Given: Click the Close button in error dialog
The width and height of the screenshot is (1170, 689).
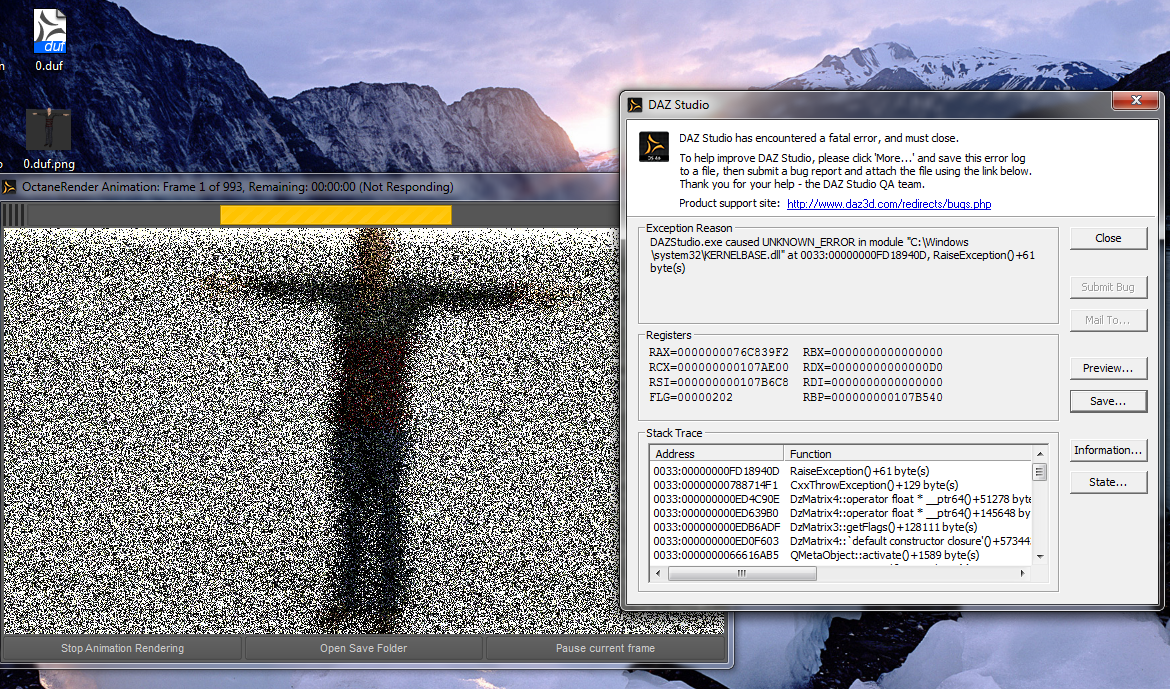Looking at the screenshot, I should [x=1108, y=238].
